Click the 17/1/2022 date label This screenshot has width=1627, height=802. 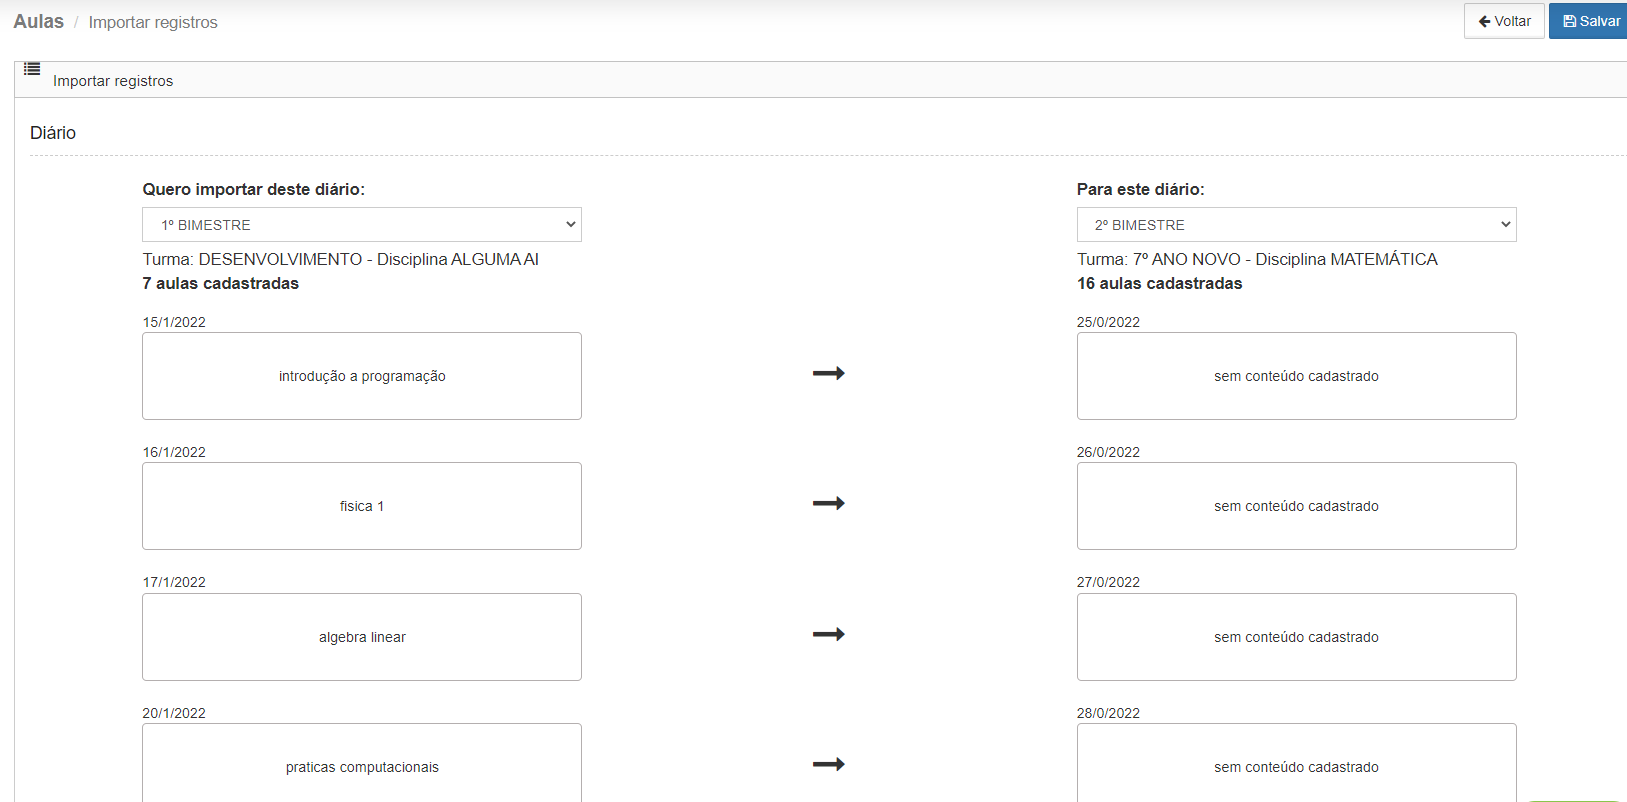pyautogui.click(x=174, y=582)
